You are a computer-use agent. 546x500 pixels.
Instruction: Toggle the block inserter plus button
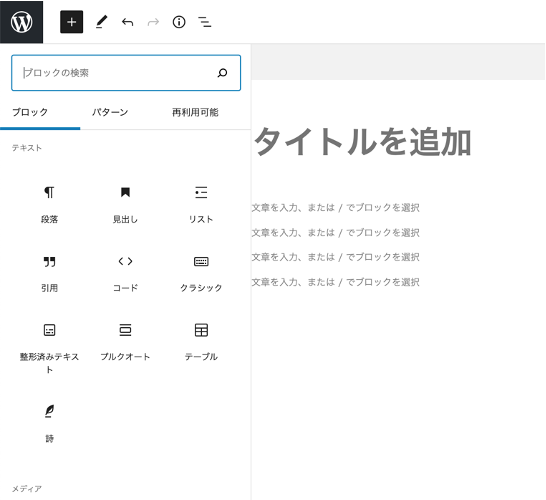pos(71,22)
